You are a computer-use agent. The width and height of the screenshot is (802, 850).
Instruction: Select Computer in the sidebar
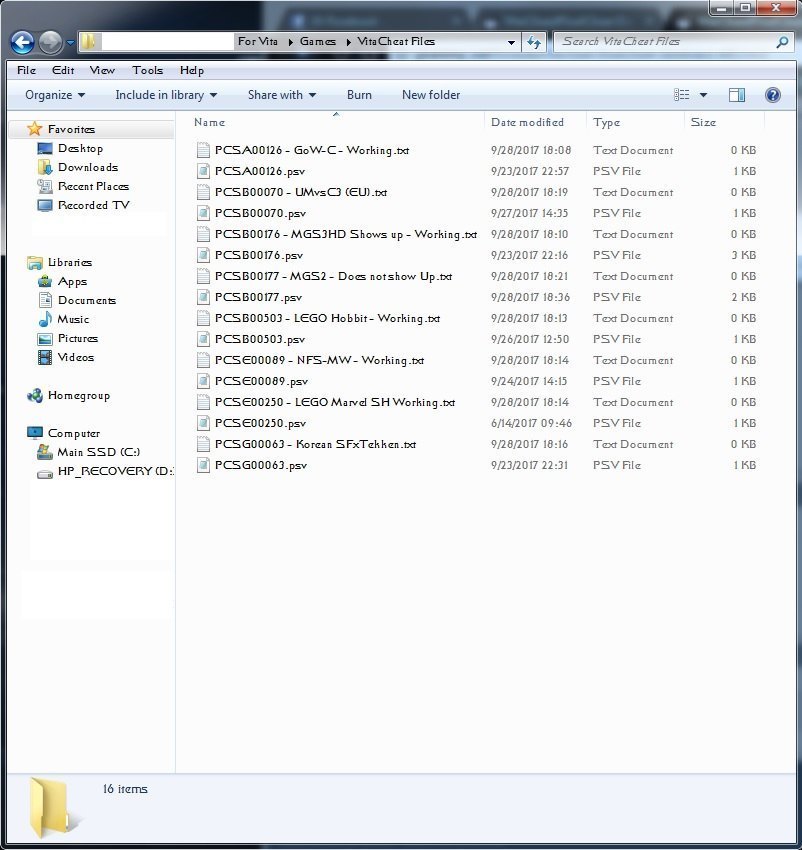click(x=74, y=433)
